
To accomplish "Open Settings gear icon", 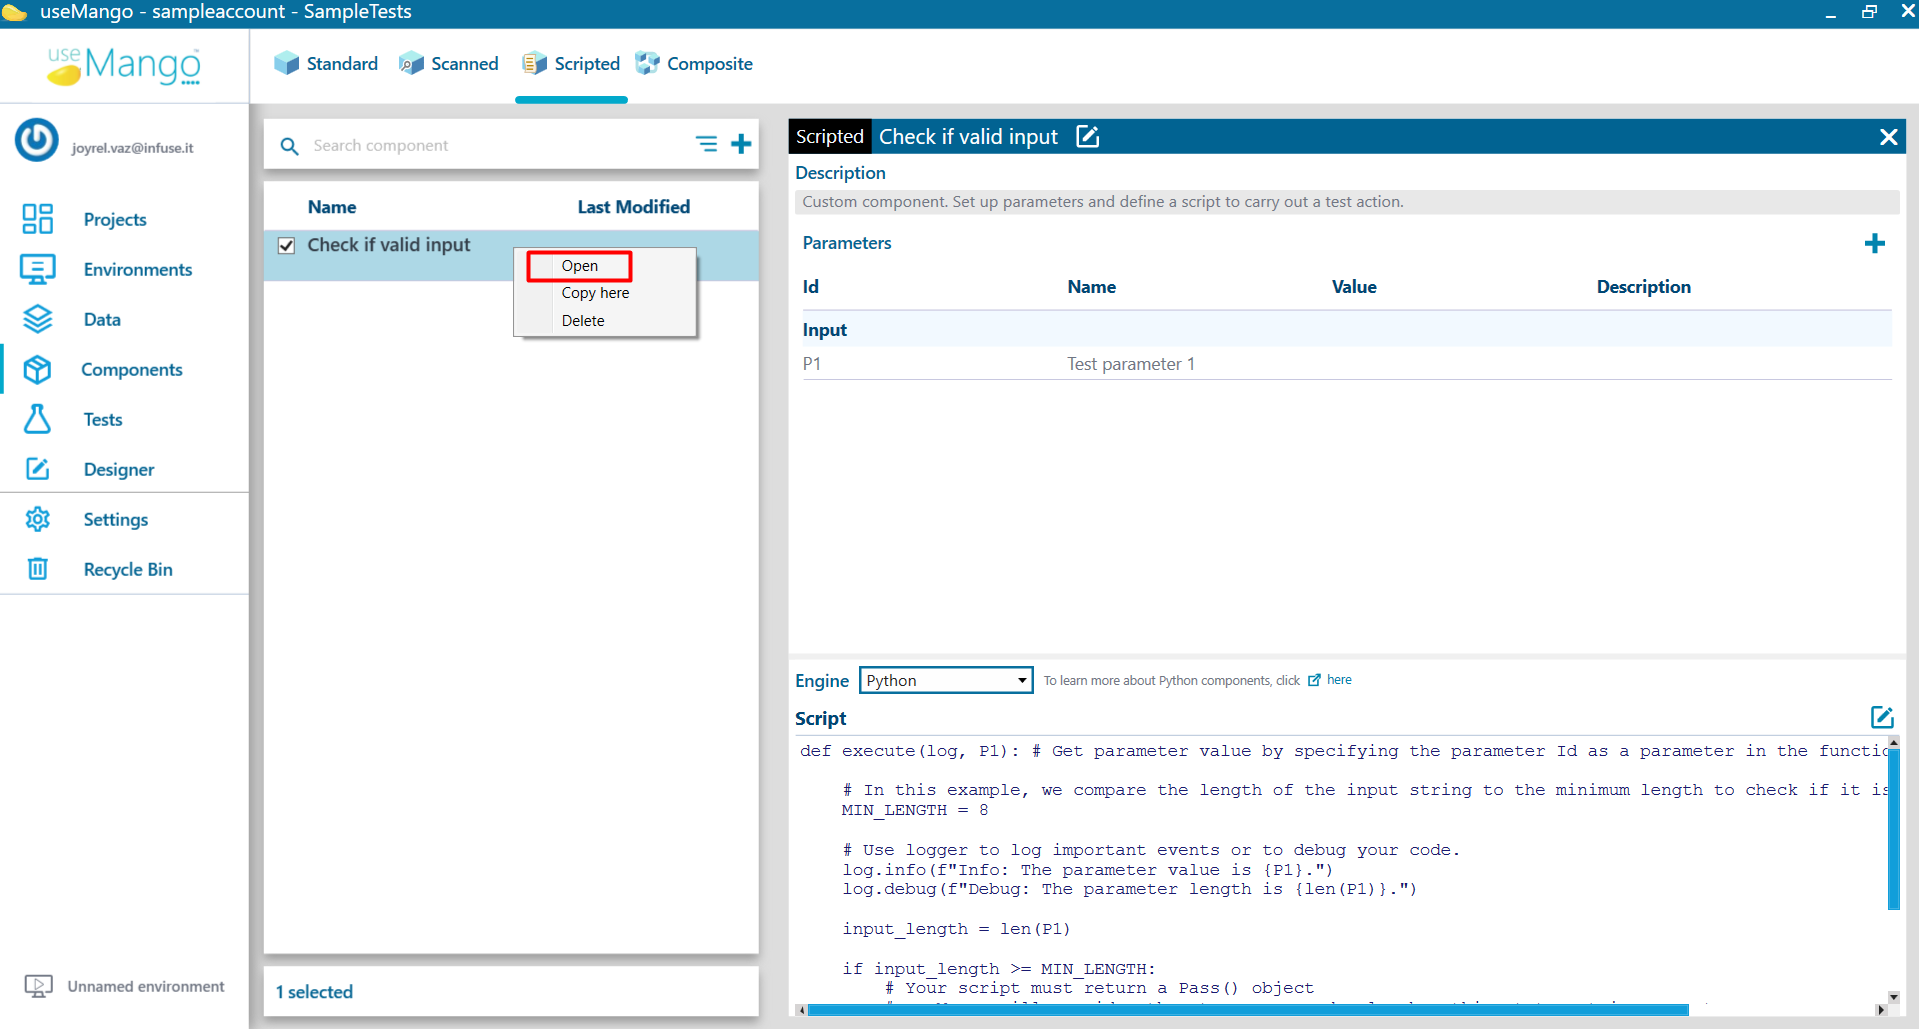I will click(x=37, y=519).
